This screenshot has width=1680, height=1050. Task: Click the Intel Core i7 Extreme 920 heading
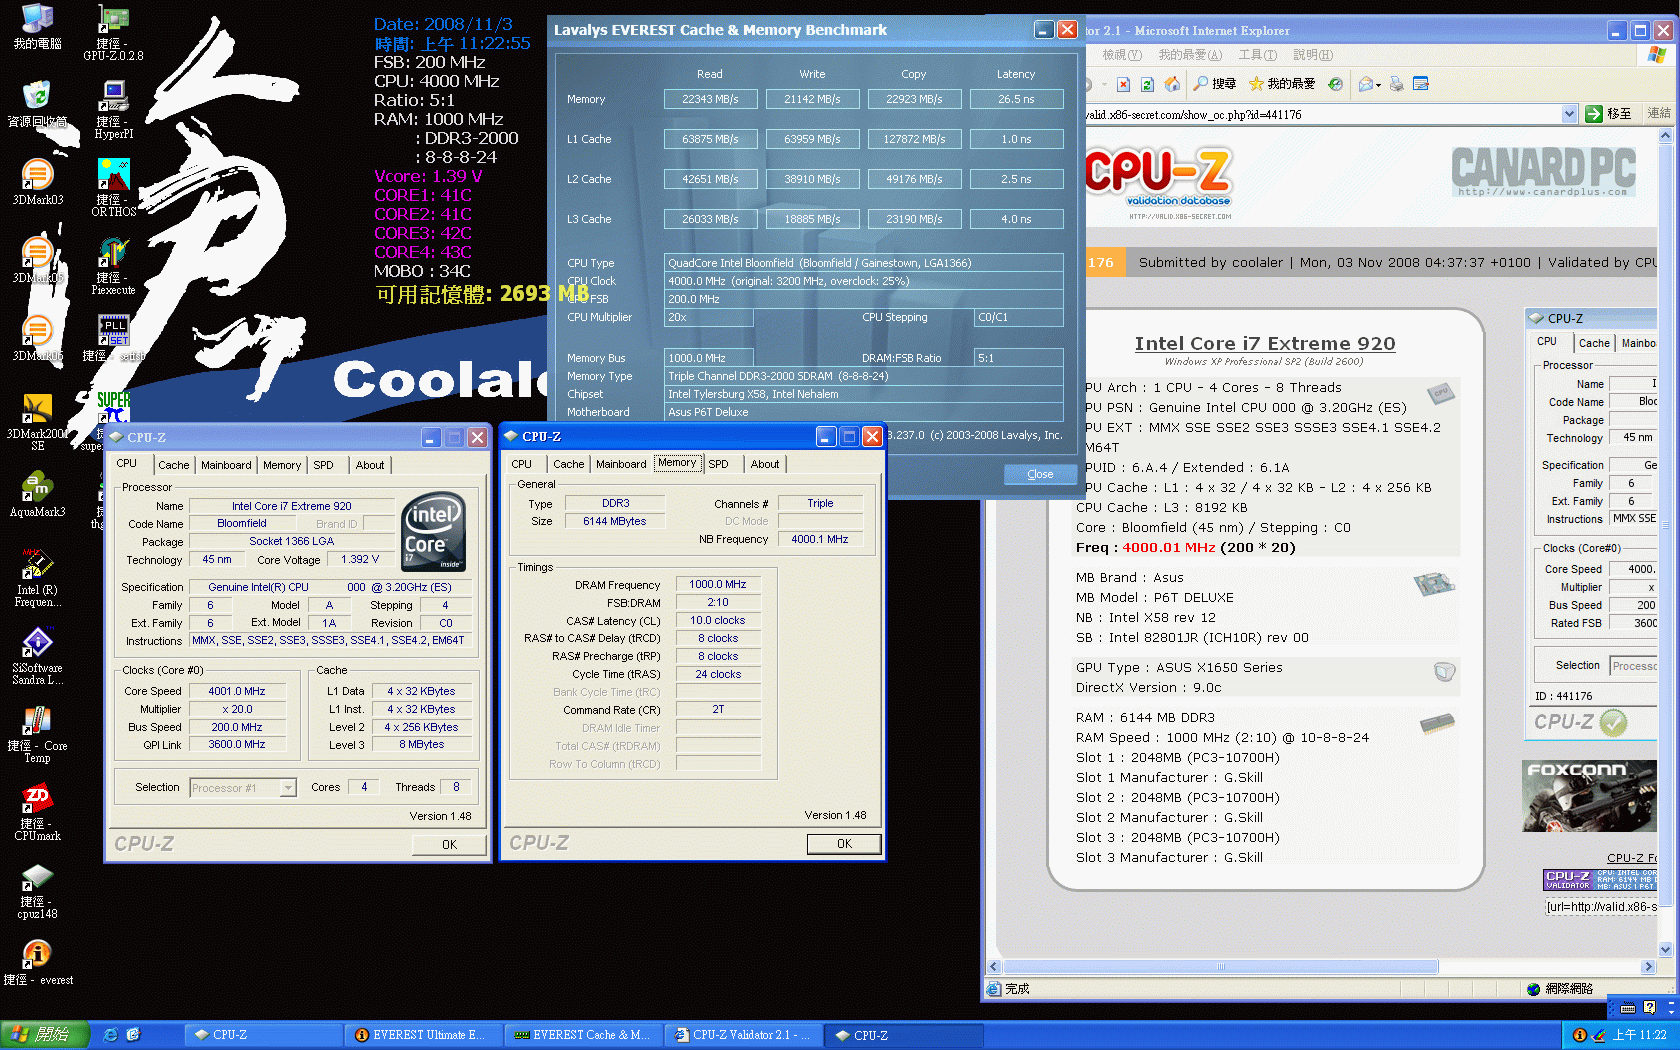1265,343
